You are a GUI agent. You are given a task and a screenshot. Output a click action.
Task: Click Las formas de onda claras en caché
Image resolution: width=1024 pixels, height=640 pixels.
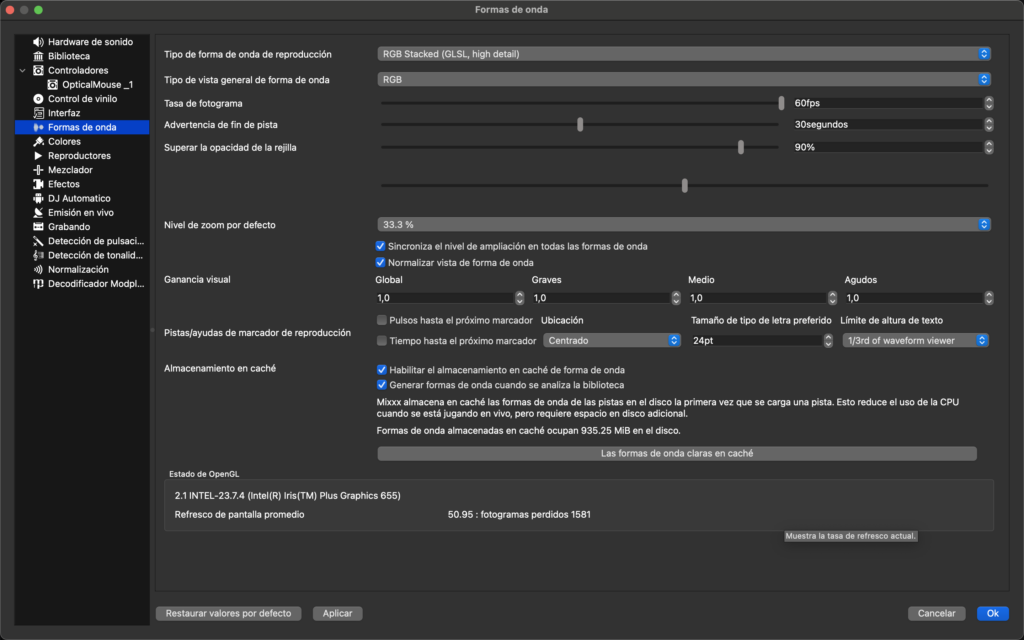677,453
